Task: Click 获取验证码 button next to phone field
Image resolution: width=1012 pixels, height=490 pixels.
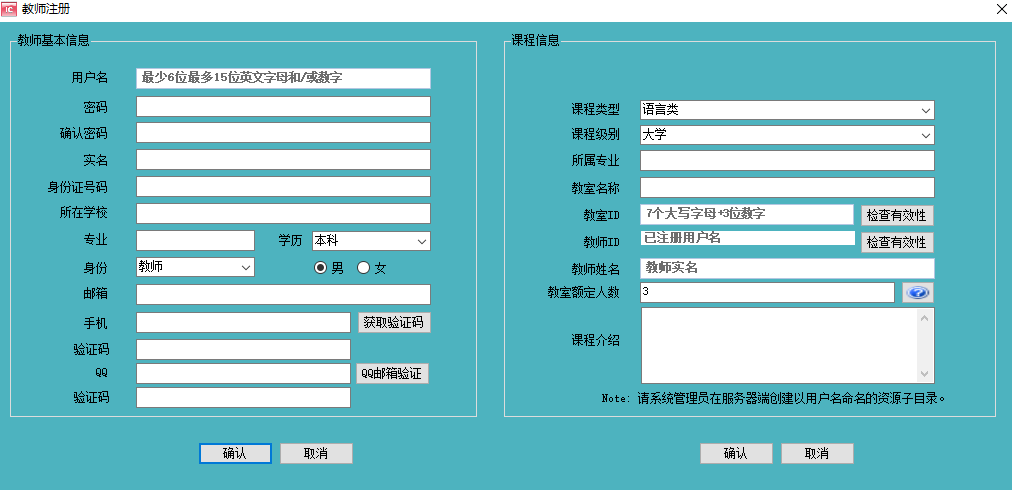Action: (x=394, y=322)
